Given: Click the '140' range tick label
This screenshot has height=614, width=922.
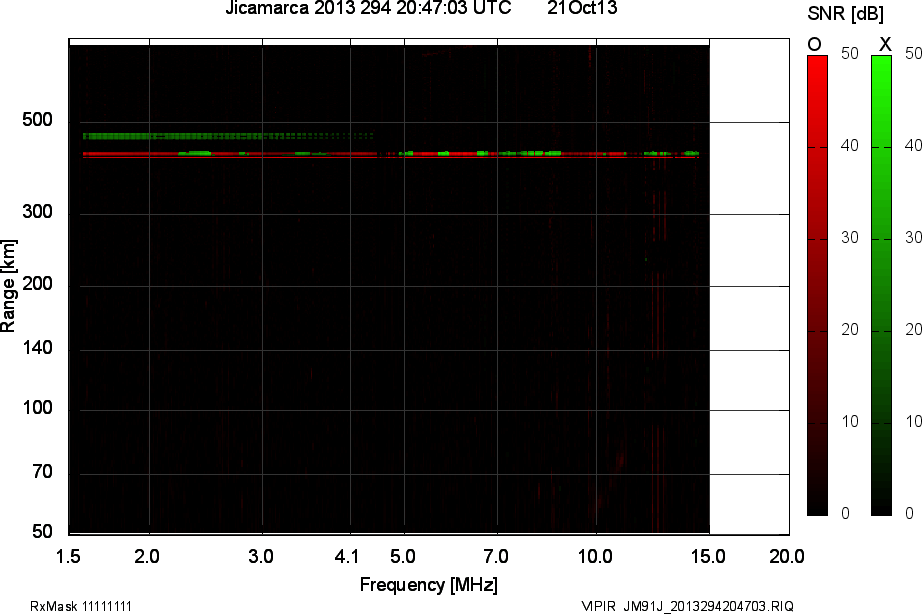Looking at the screenshot, I should pos(38,348).
